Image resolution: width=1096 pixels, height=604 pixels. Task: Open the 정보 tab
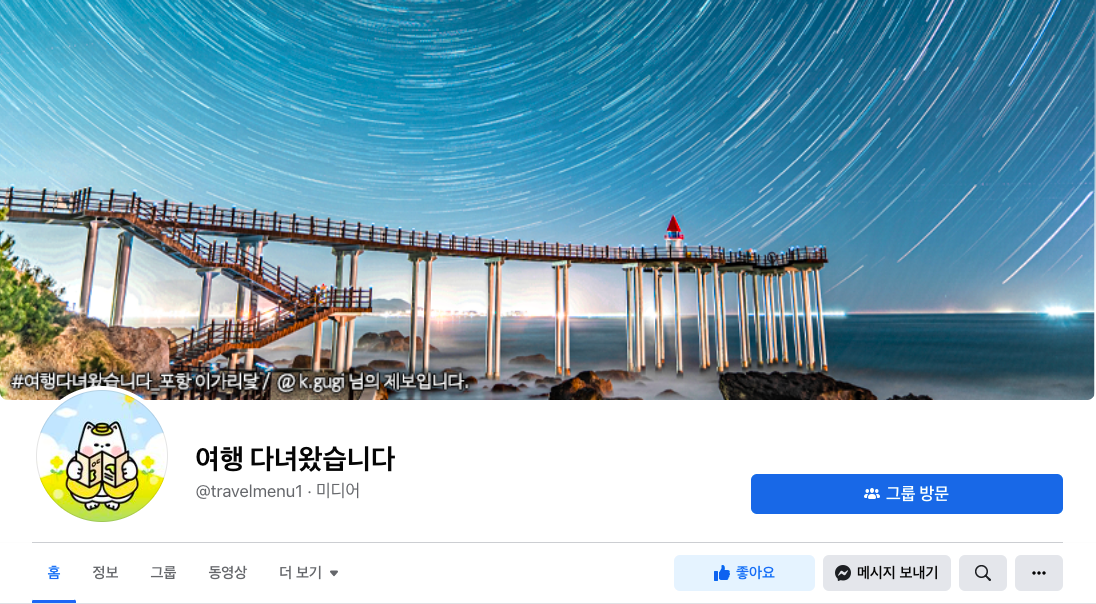[105, 573]
